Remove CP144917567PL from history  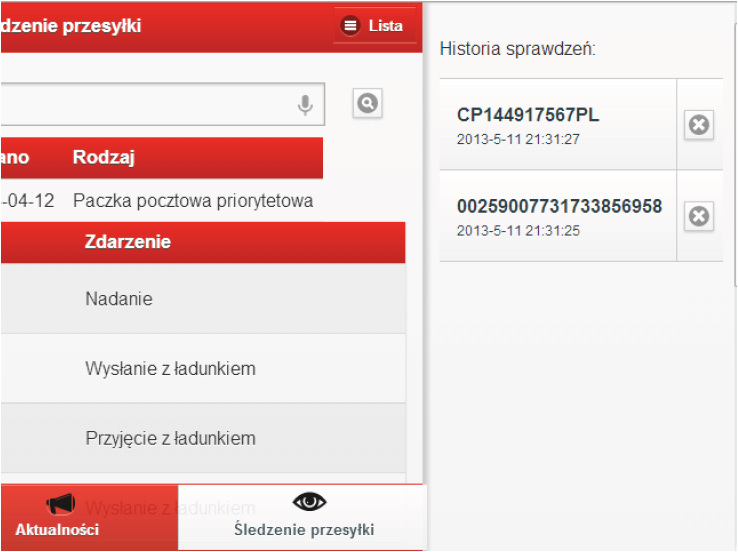click(699, 125)
